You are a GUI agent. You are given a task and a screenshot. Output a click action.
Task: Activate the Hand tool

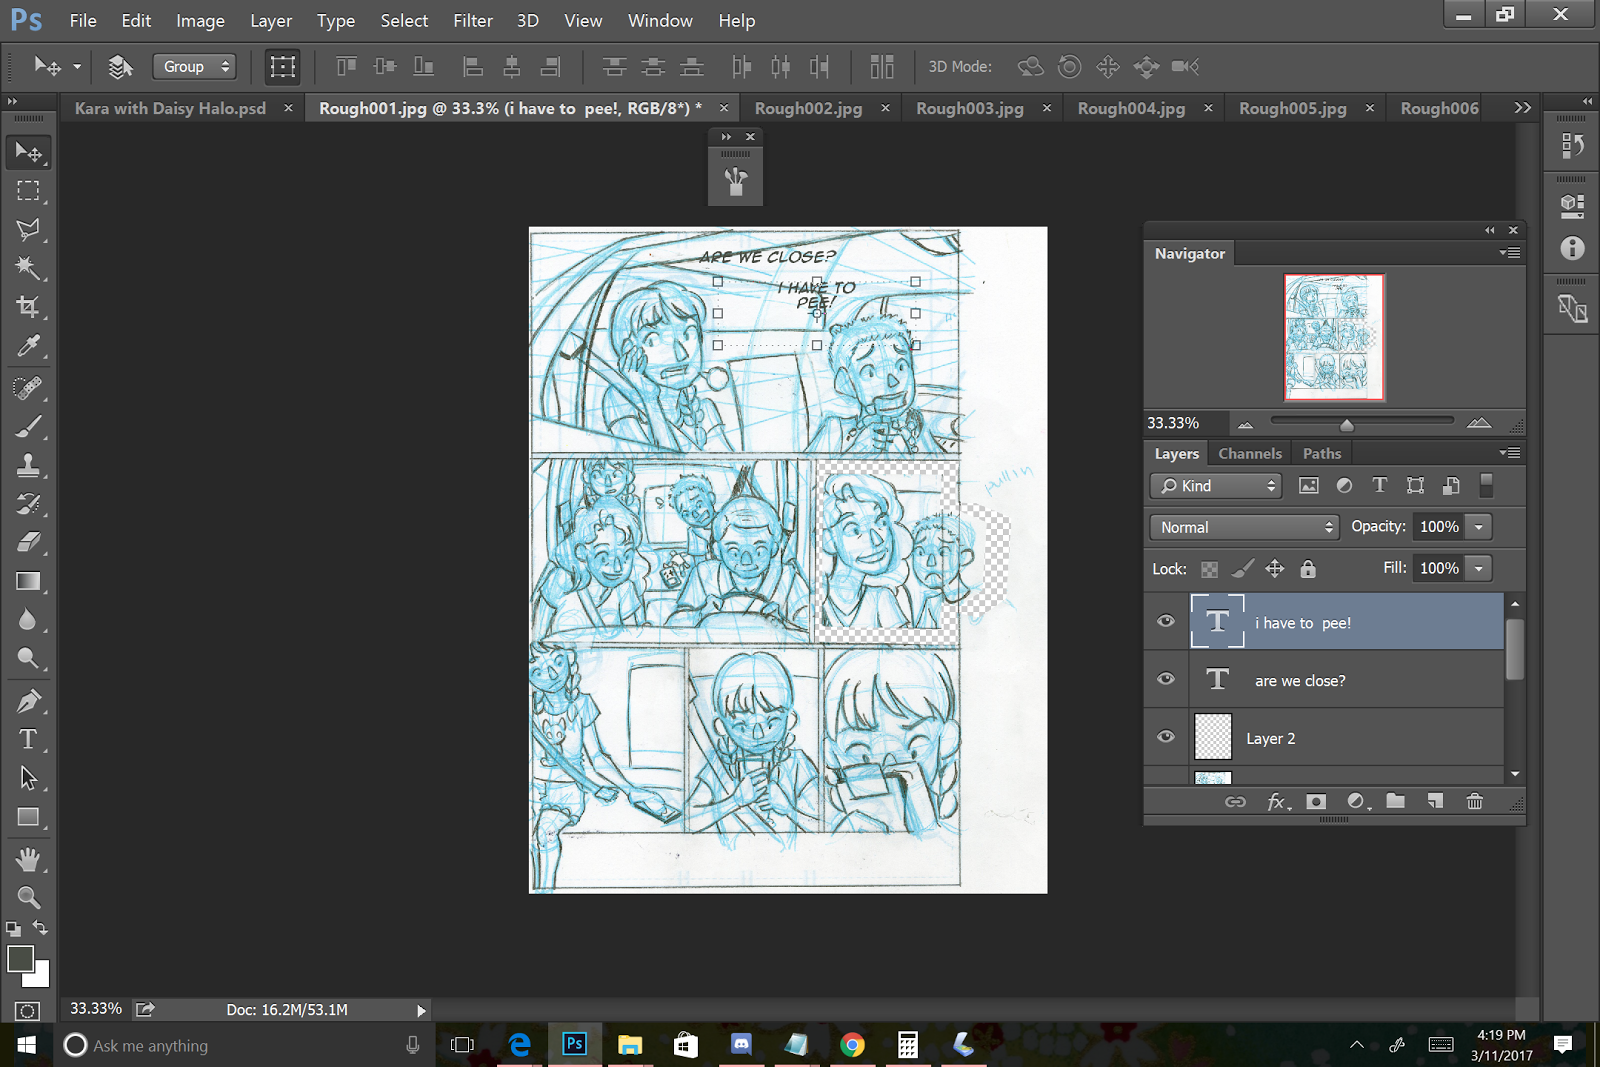tap(28, 859)
